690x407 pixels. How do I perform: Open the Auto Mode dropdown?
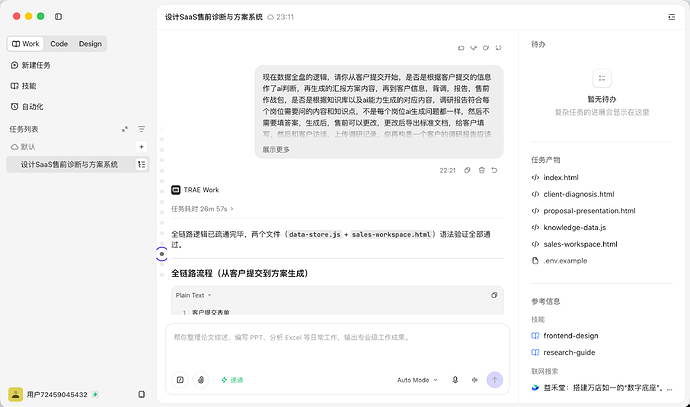417,380
